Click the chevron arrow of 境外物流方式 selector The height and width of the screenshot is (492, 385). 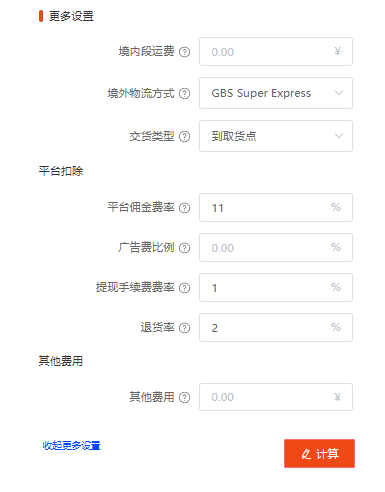coord(339,93)
